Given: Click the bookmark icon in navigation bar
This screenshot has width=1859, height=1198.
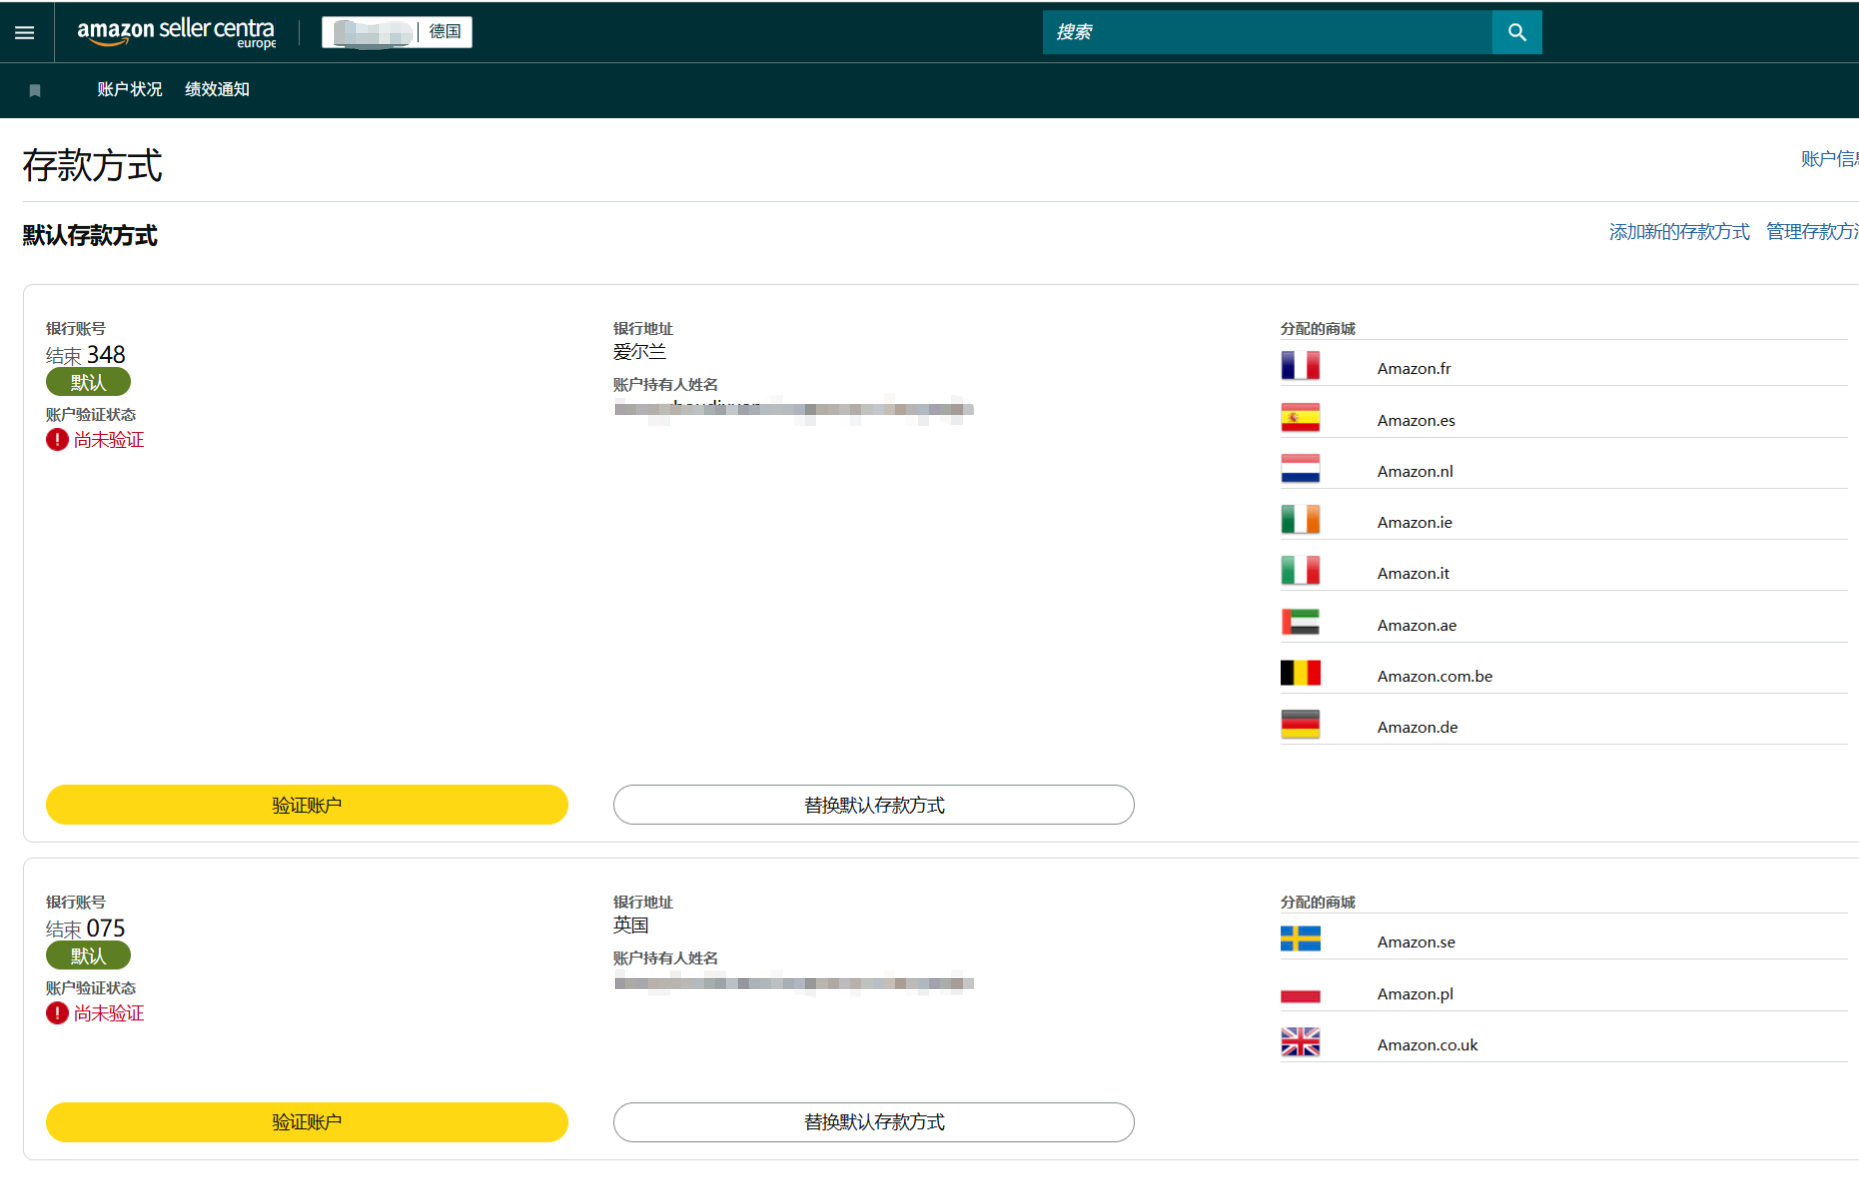Looking at the screenshot, I should (35, 91).
